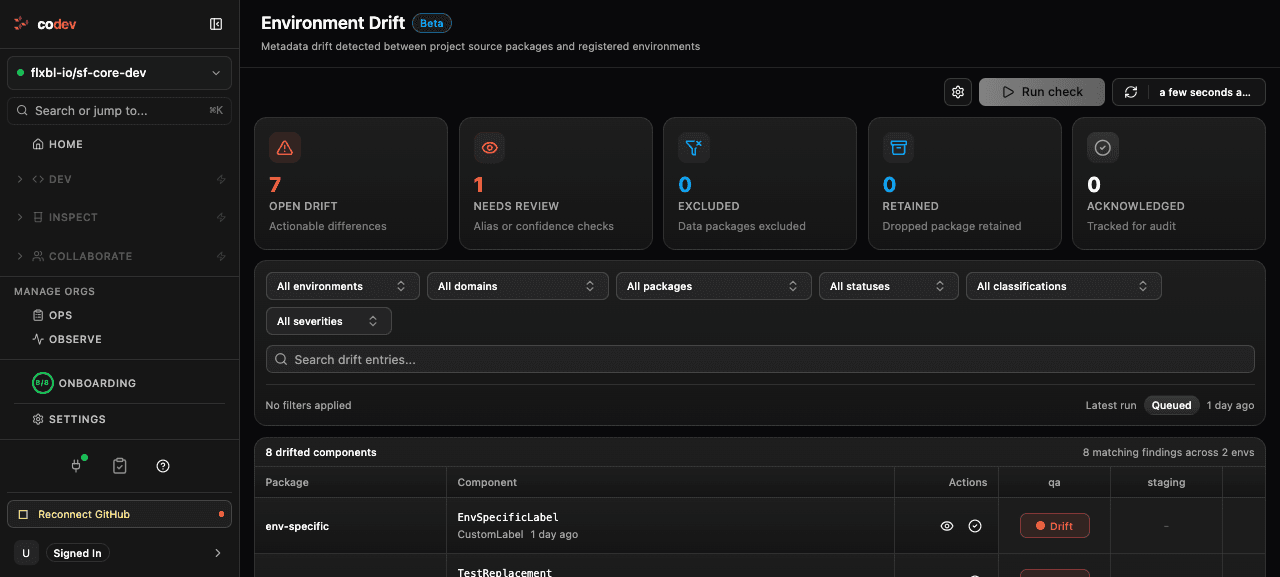Click the staging column header

1166,482
